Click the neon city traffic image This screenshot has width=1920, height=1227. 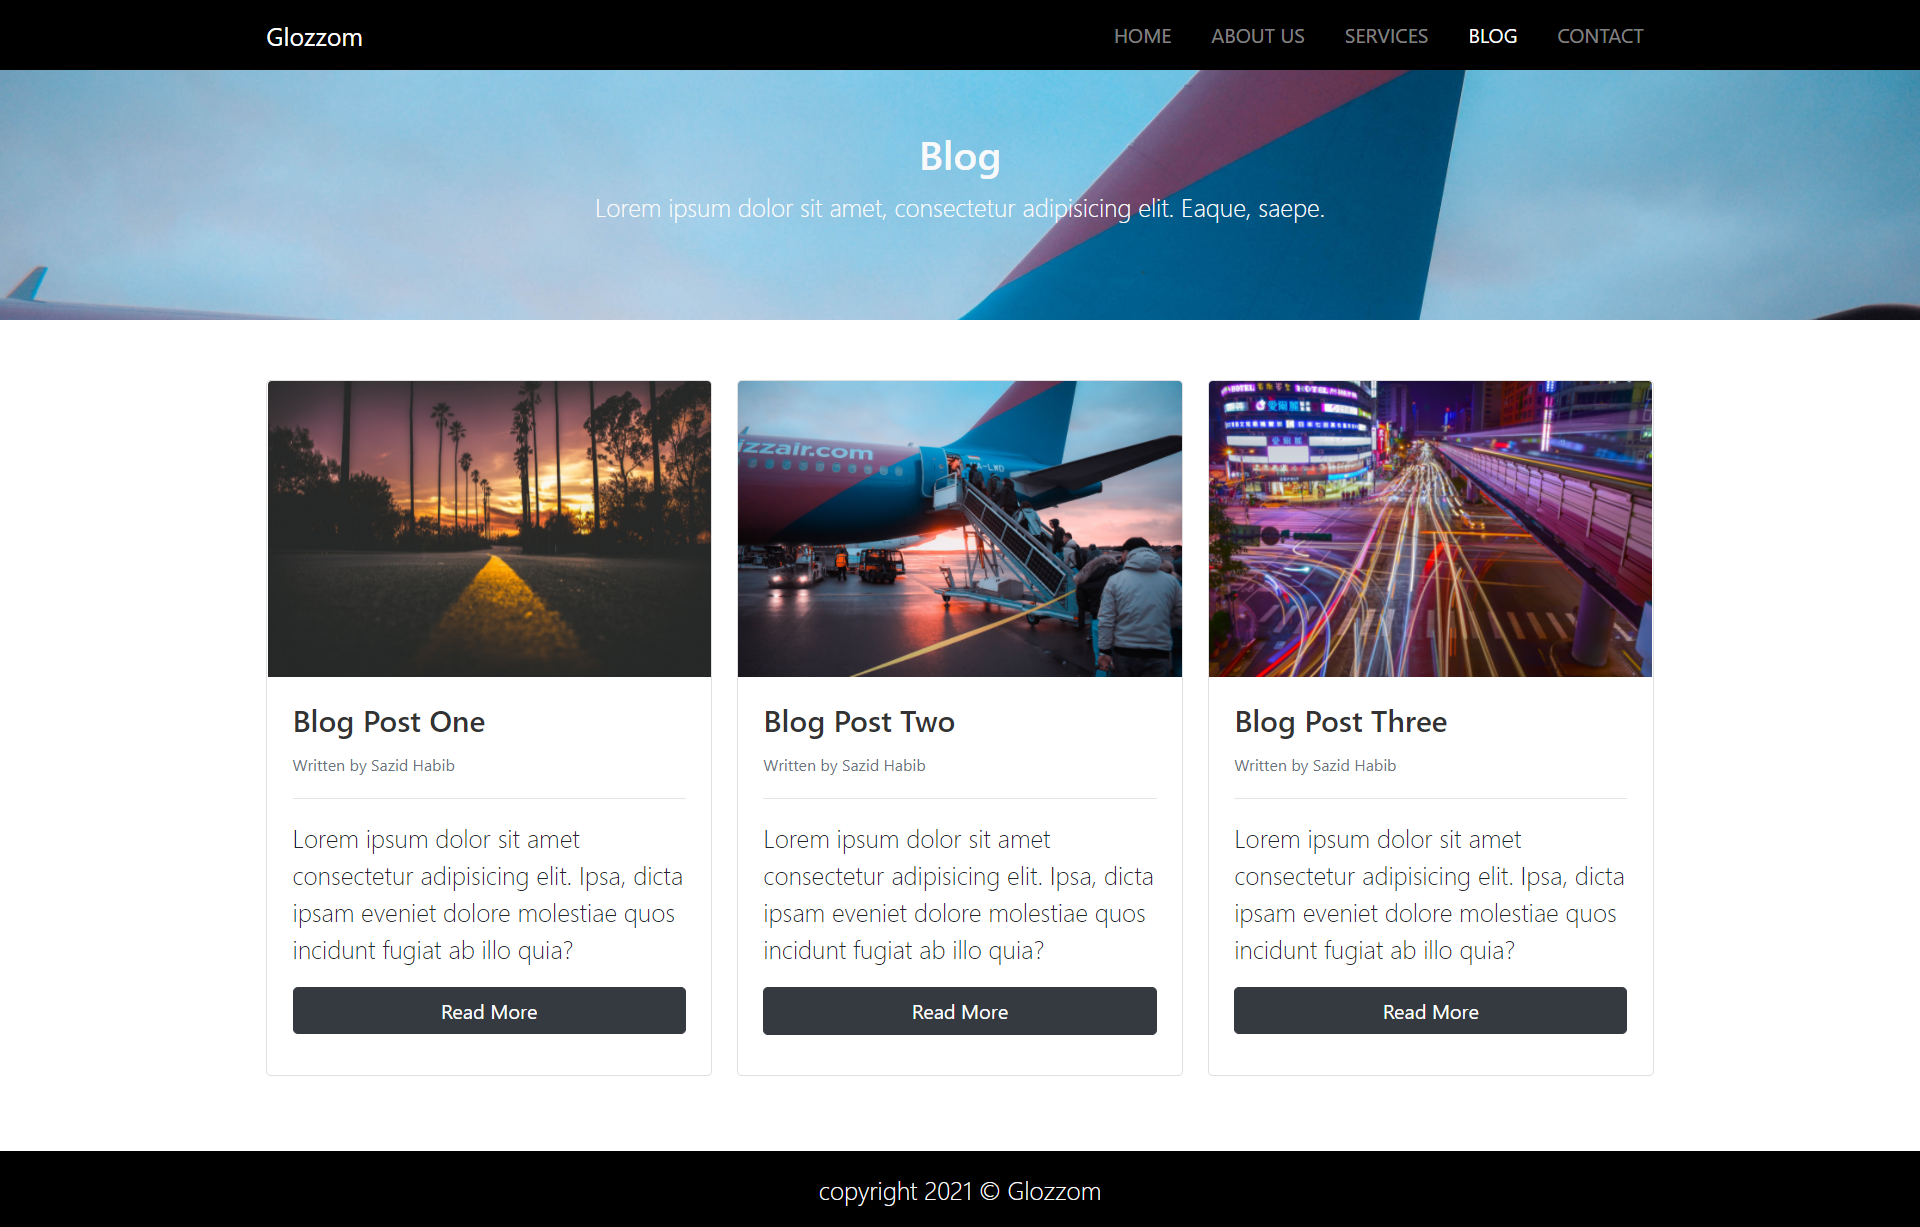1430,529
